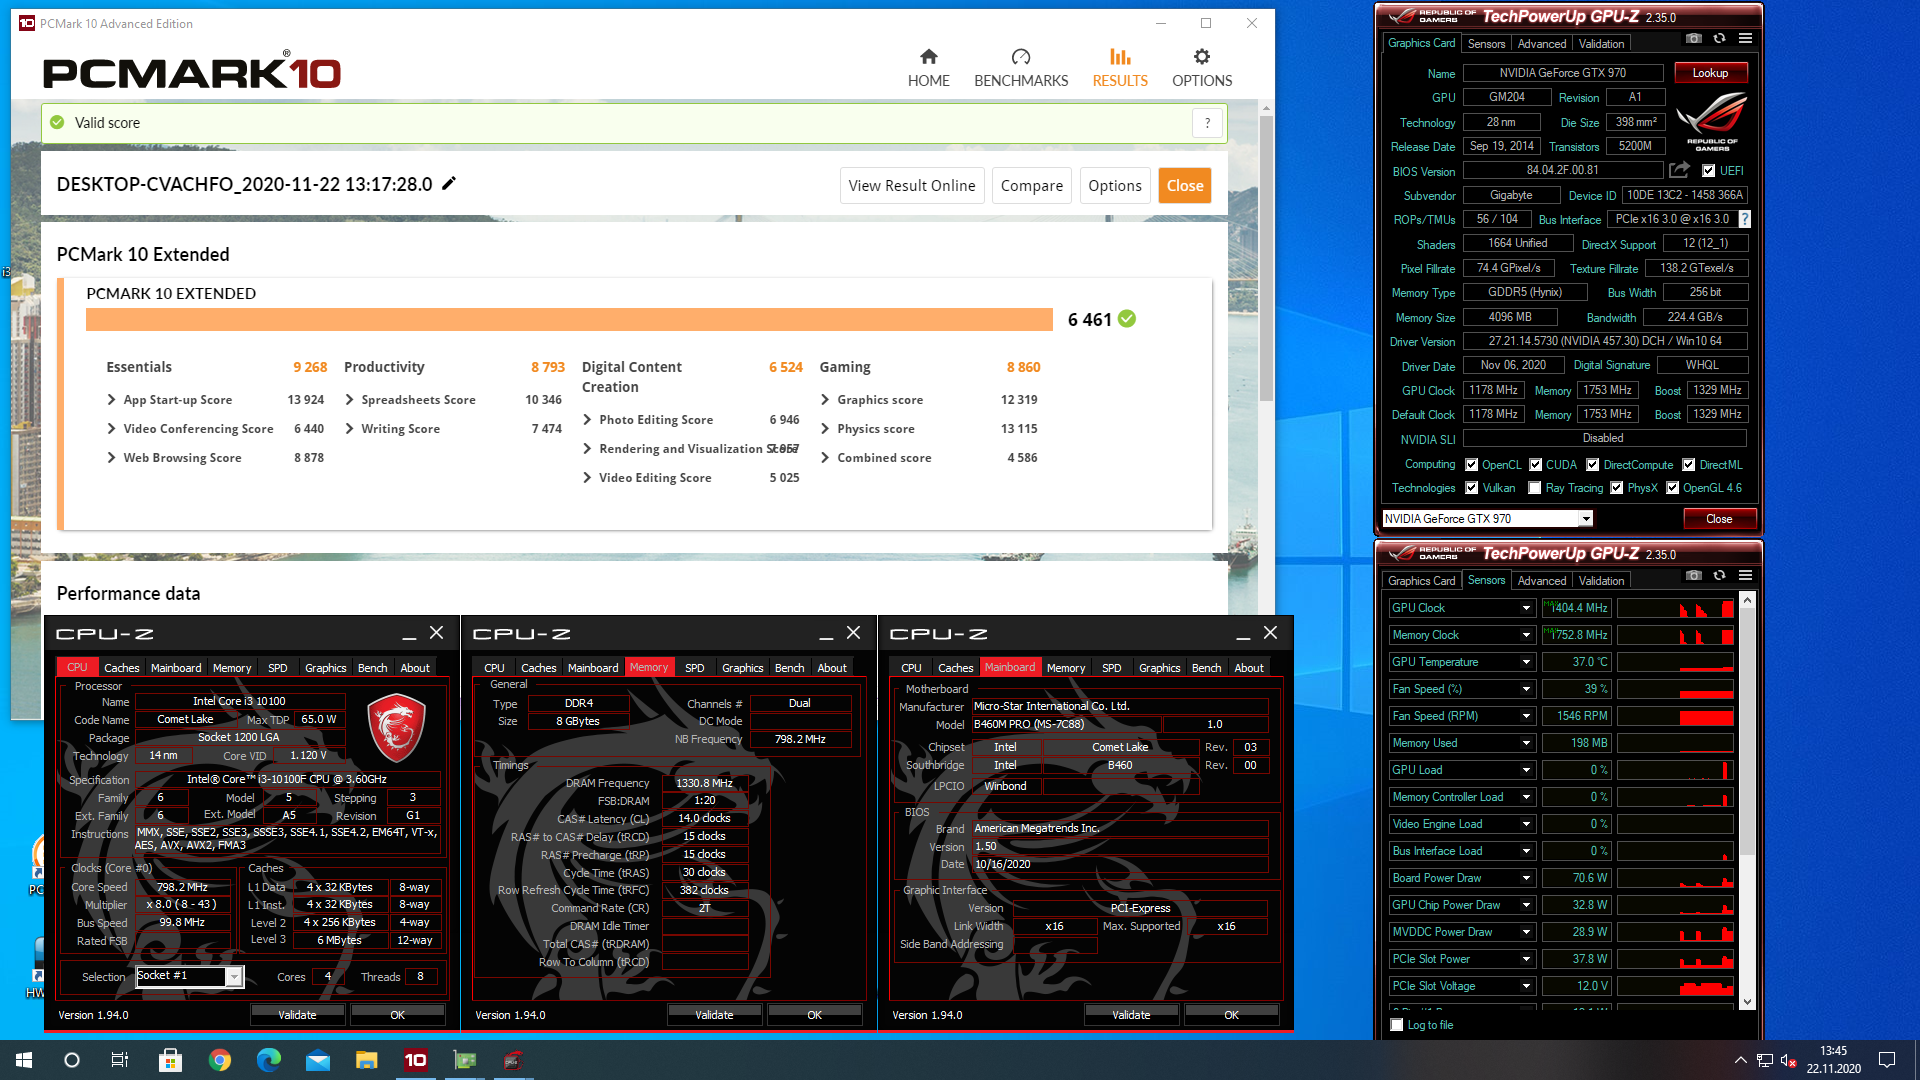Viewport: 1920px width, 1080px height.
Task: Click the help question mark in Valid score bar
Action: tap(1207, 123)
